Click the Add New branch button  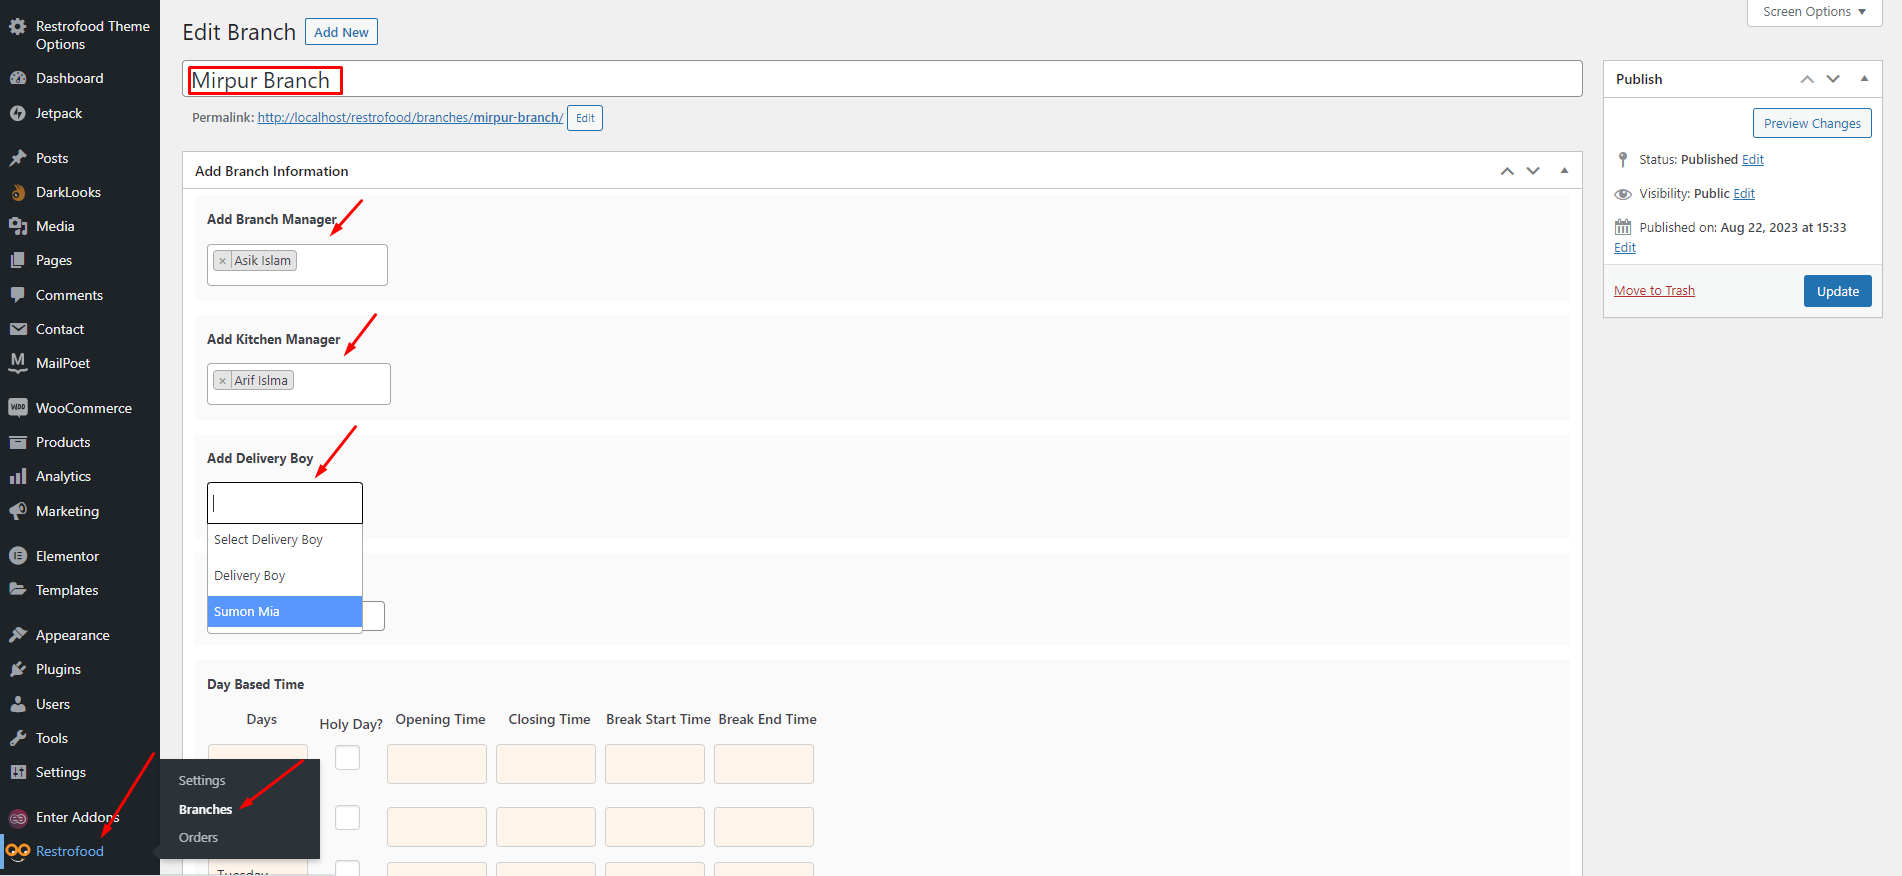pyautogui.click(x=341, y=32)
